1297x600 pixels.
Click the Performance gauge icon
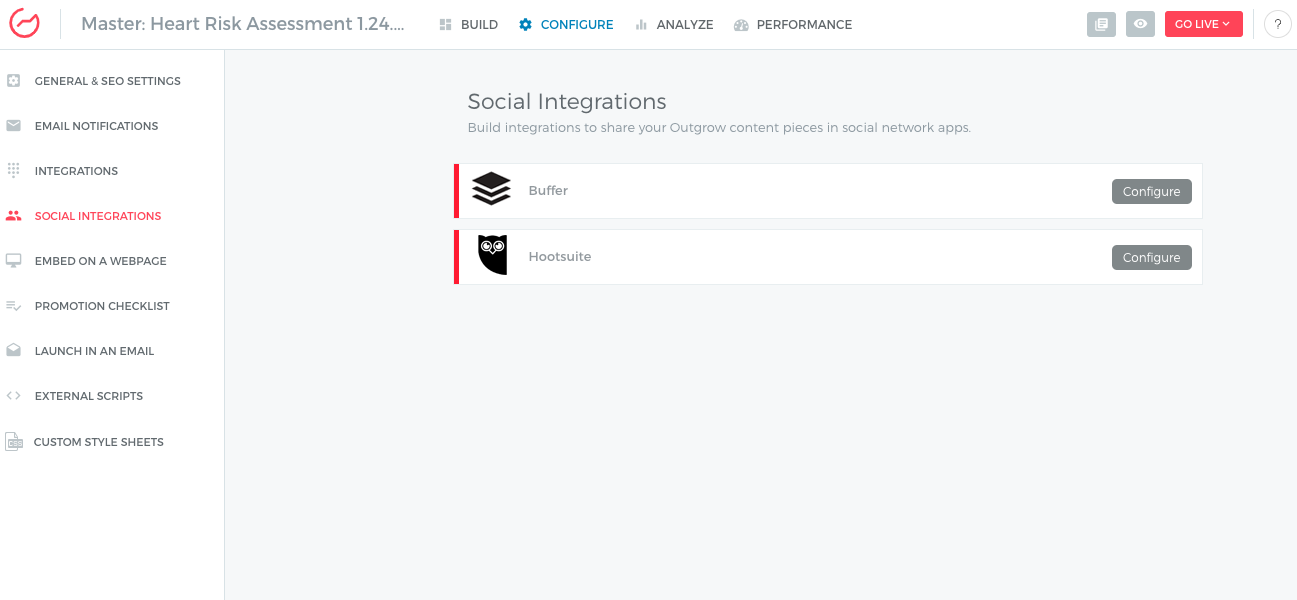point(741,25)
